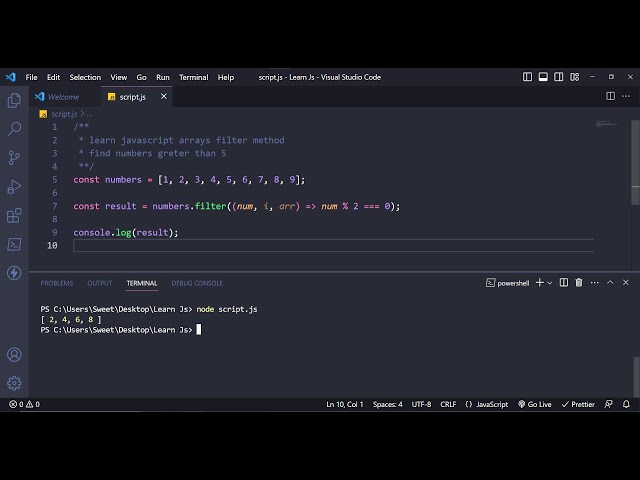
Task: Open the Edit menu
Action: click(53, 77)
